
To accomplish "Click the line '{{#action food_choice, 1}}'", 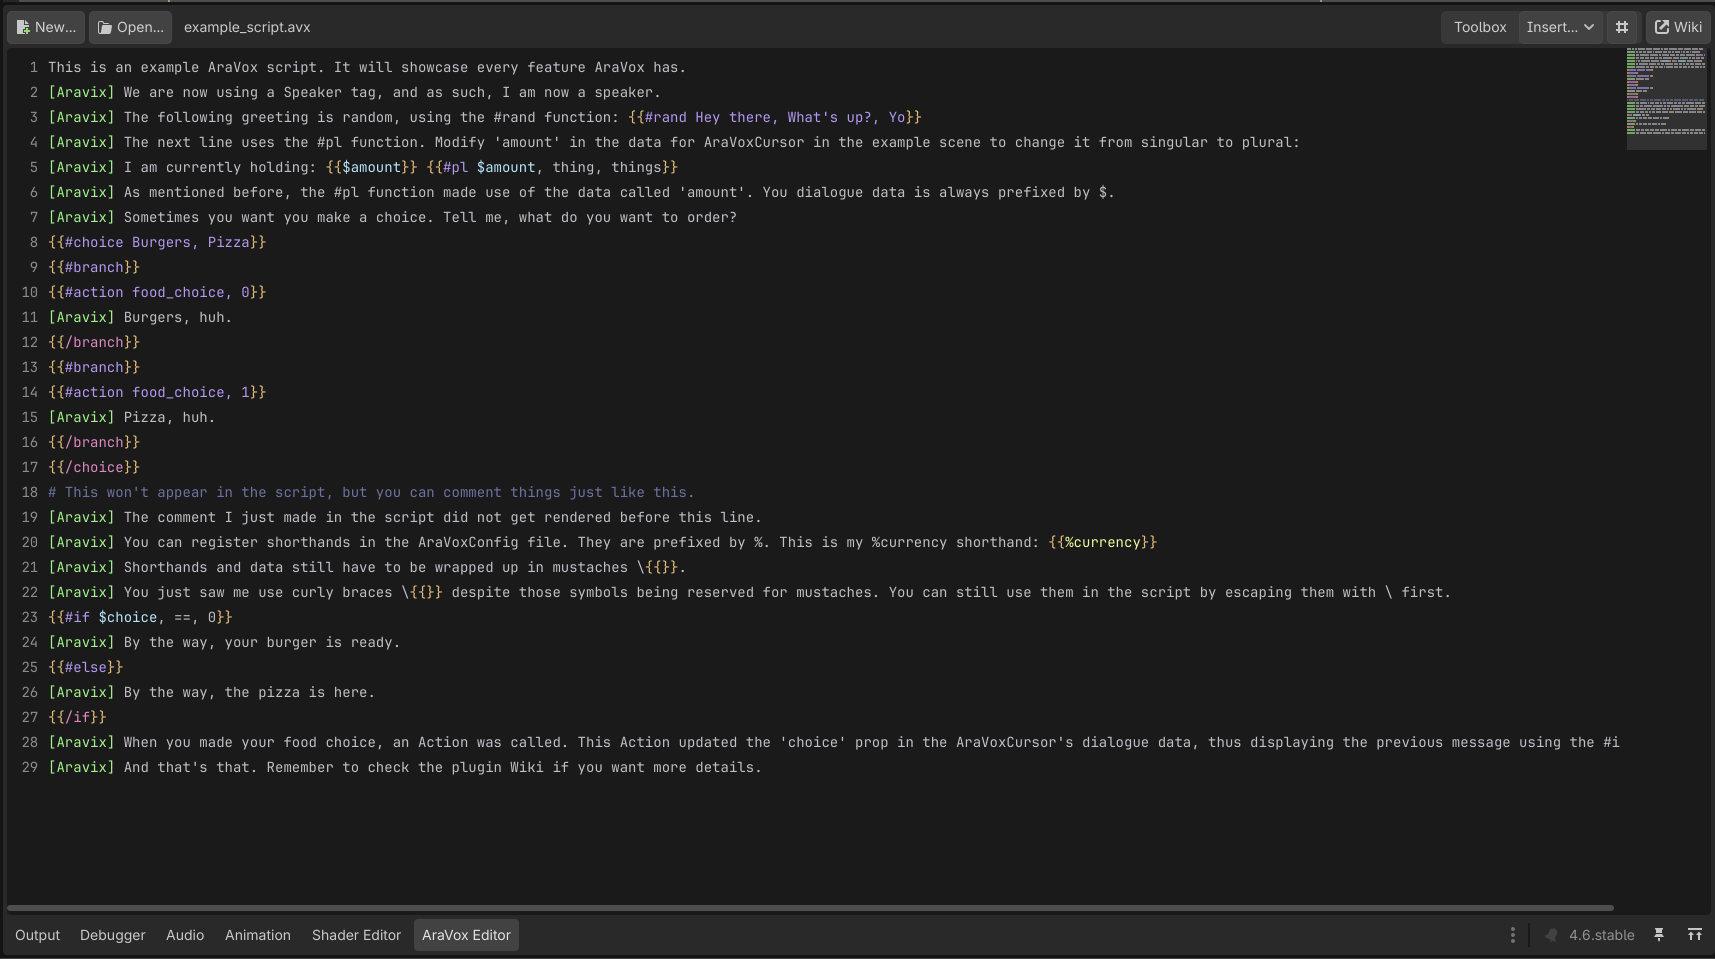I will click(157, 392).
